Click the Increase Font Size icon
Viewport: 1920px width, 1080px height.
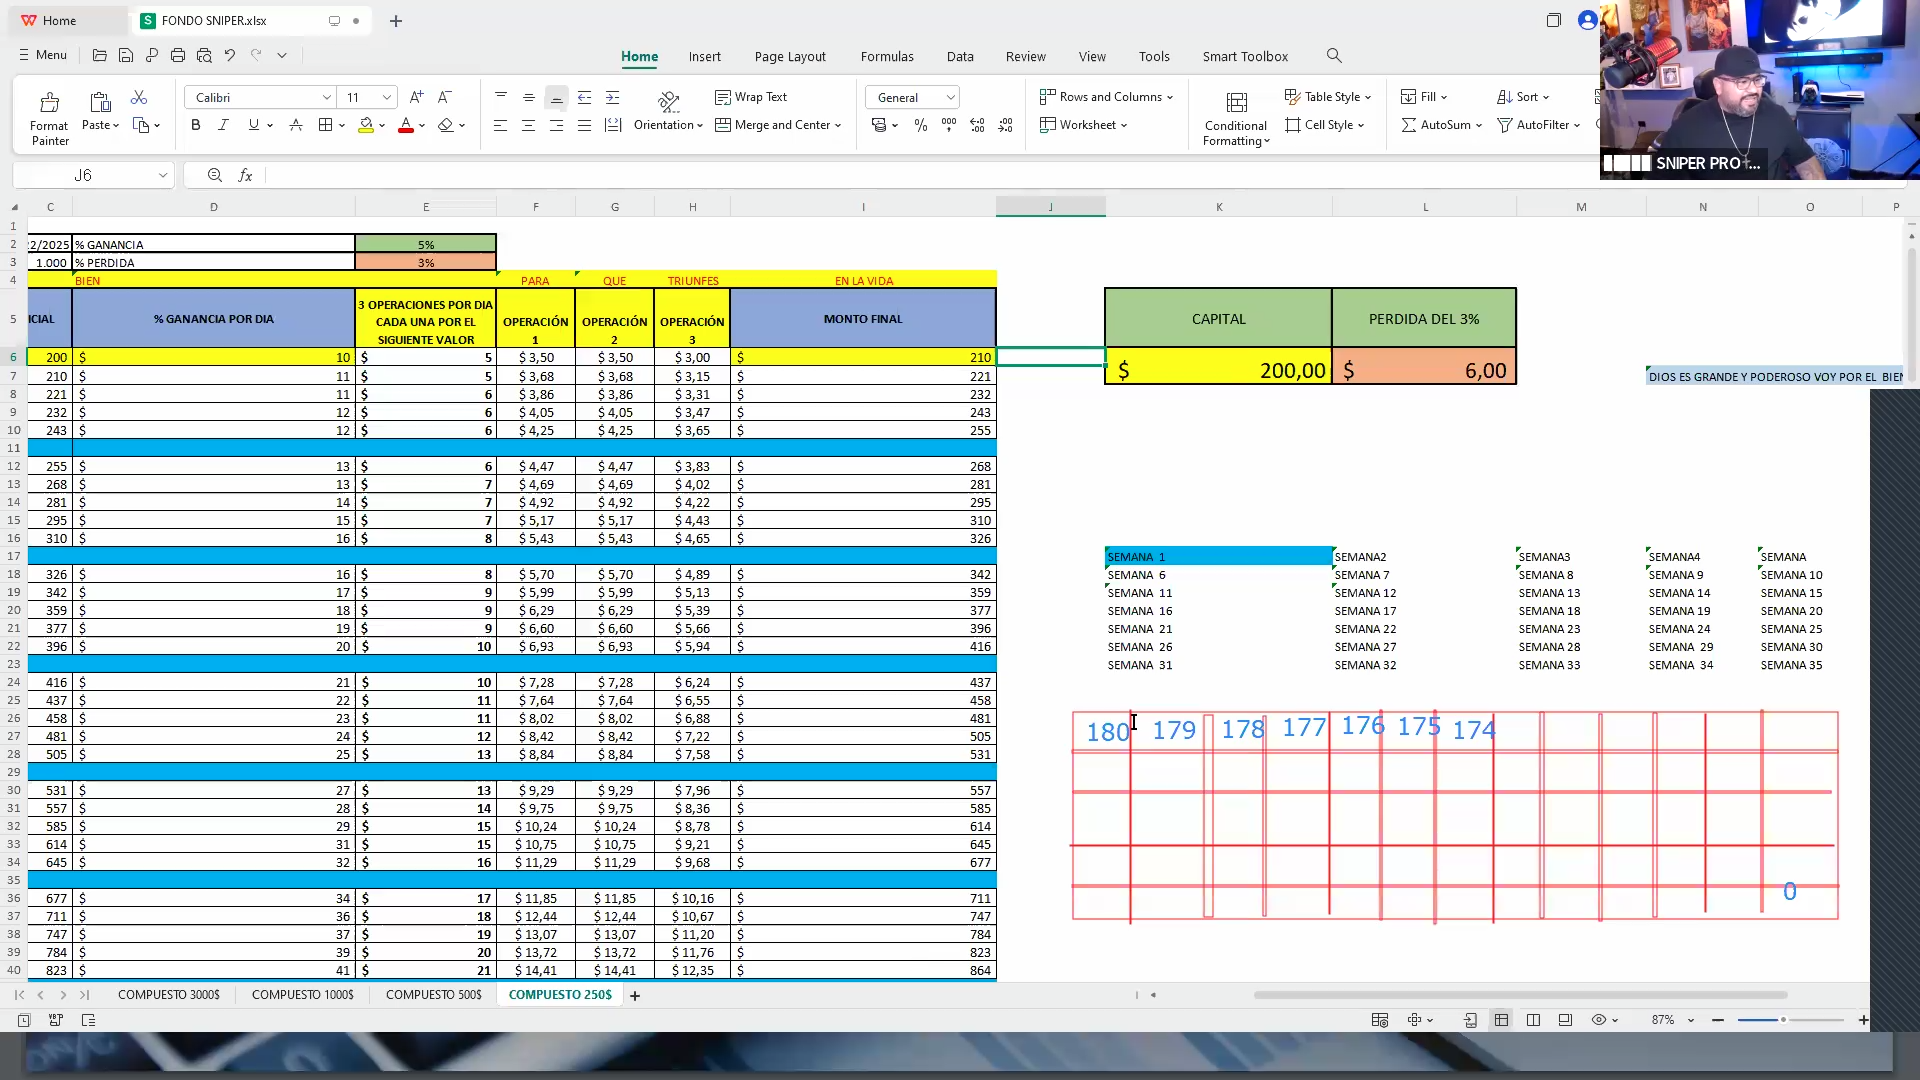point(417,97)
